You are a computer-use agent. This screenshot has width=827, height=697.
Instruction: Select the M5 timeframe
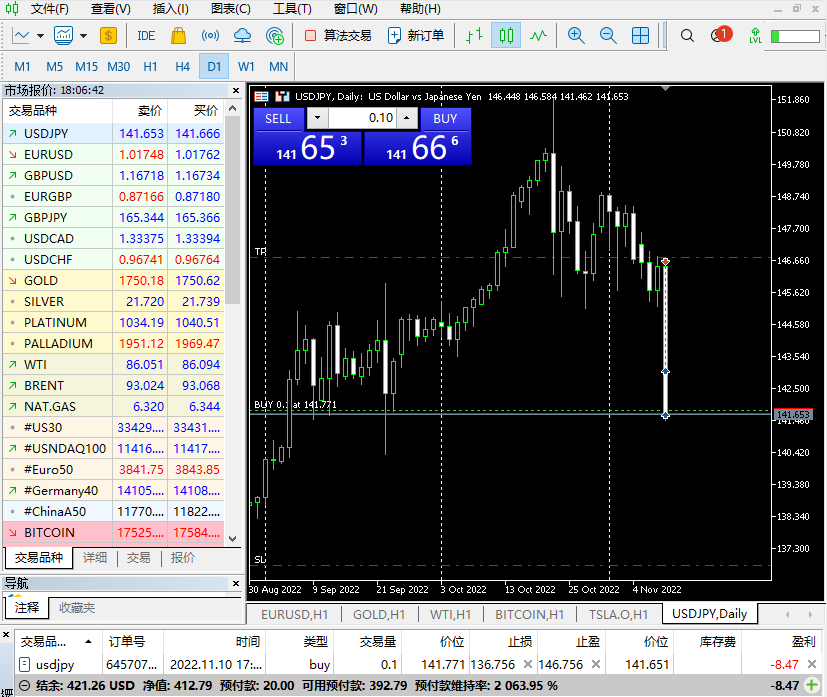[54, 67]
